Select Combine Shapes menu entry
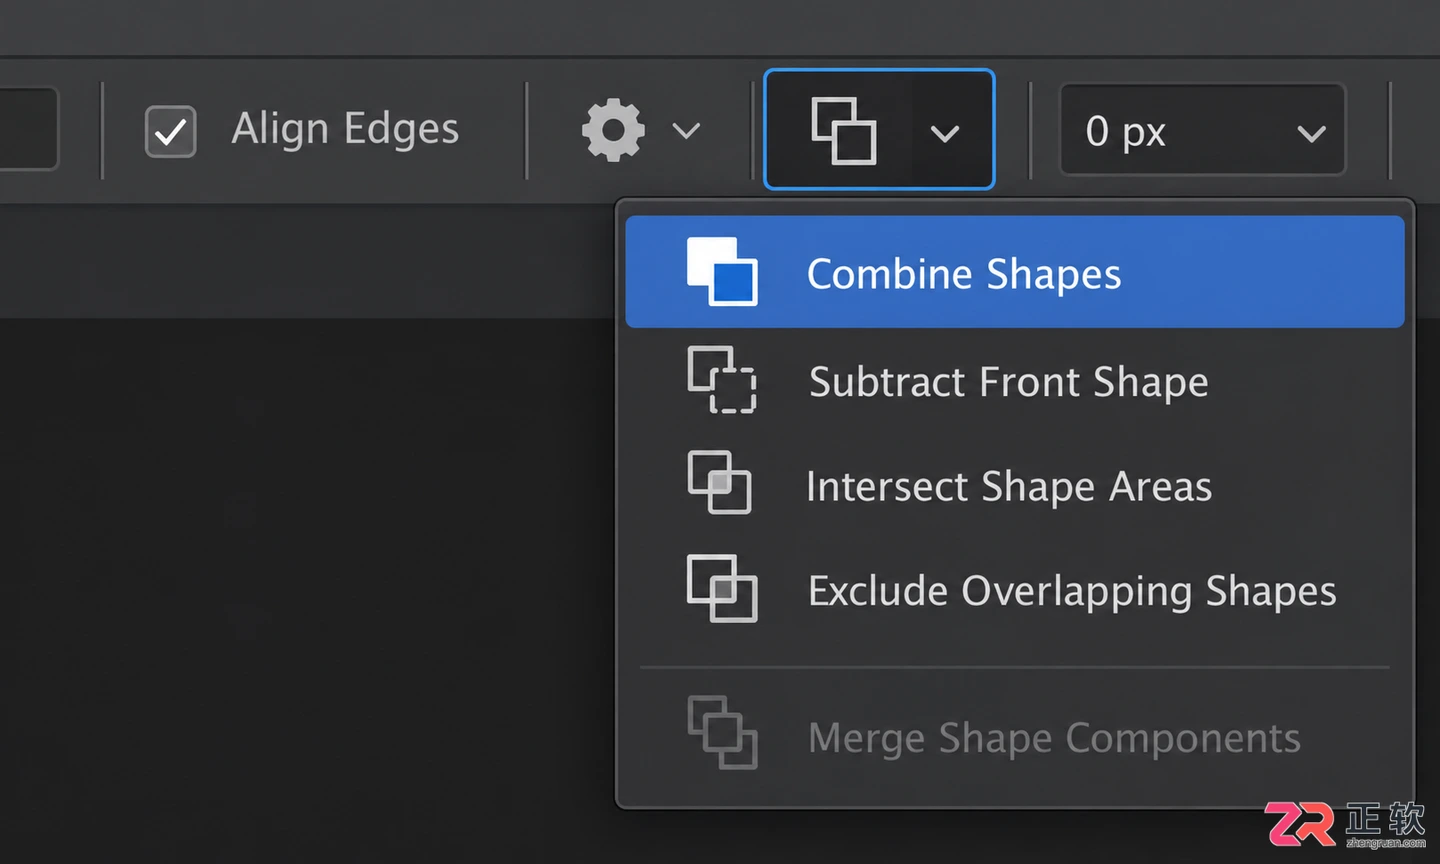The image size is (1440, 864). point(1015,272)
